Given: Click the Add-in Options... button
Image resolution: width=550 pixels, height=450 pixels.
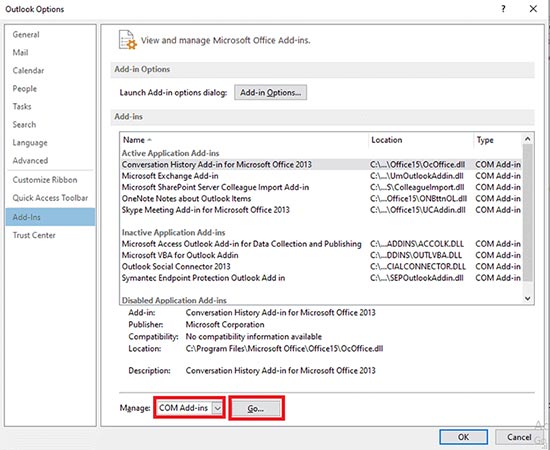Looking at the screenshot, I should (x=270, y=92).
